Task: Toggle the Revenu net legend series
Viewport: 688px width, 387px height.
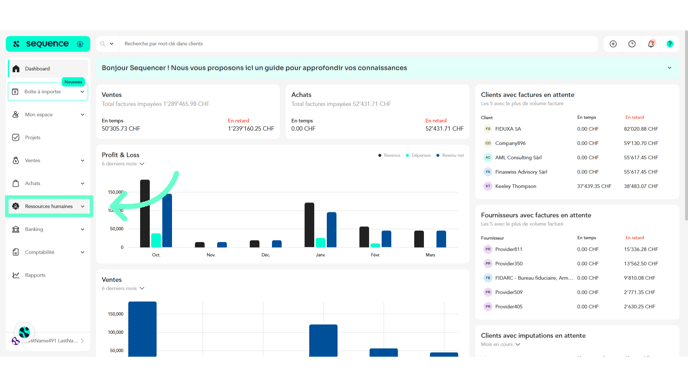Action: [x=450, y=155]
